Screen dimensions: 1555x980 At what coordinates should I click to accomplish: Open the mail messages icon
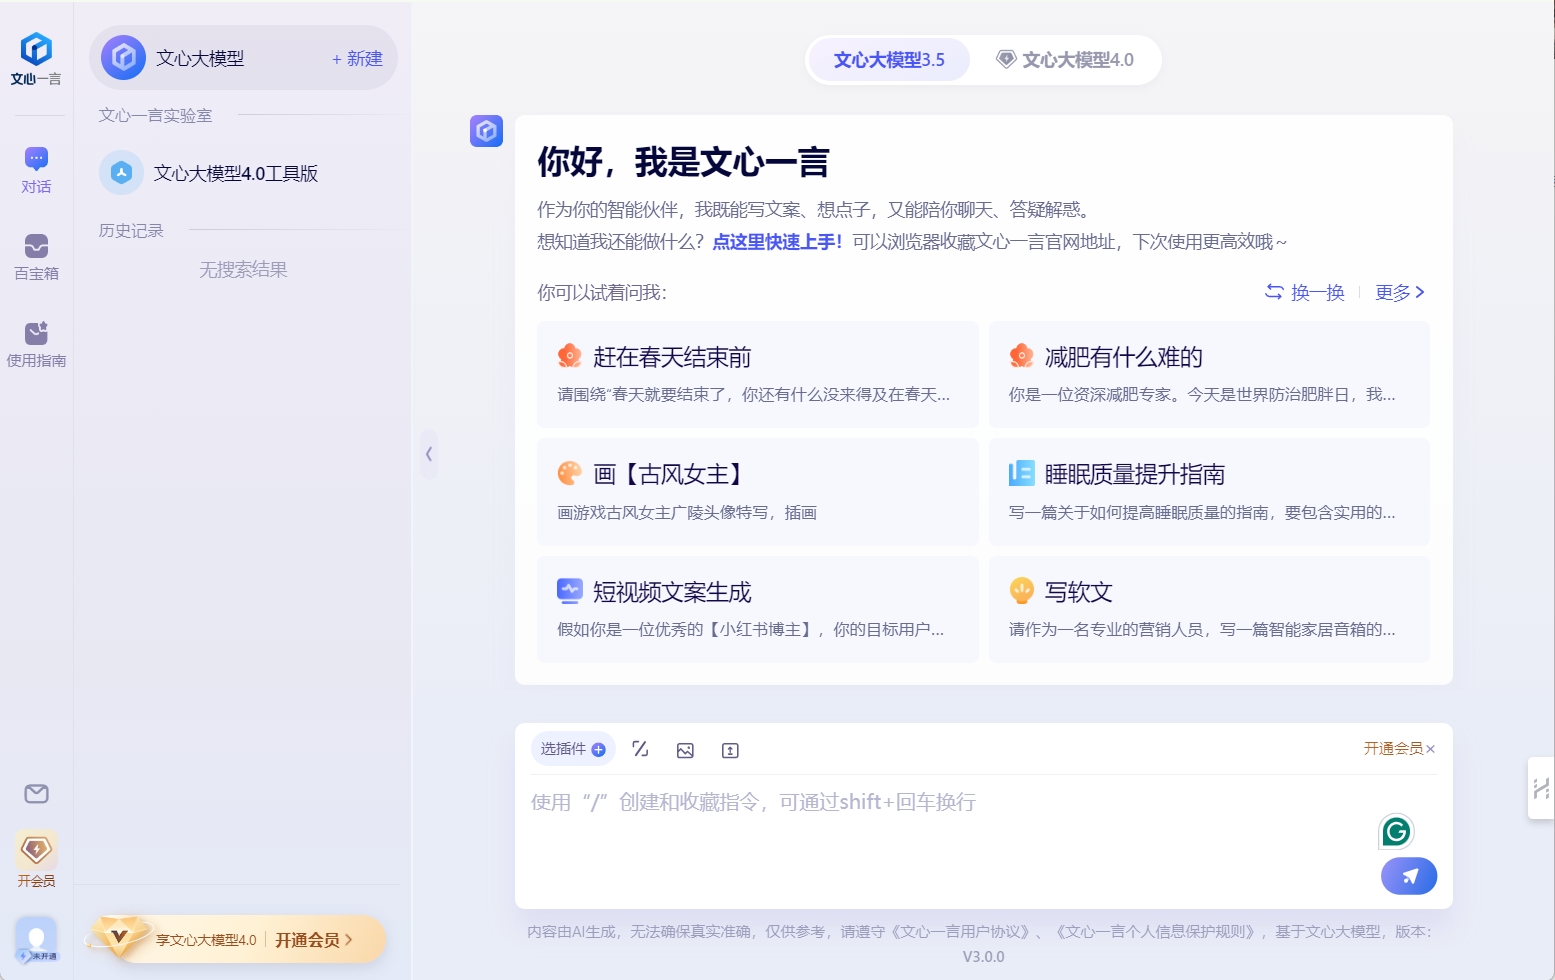click(x=36, y=794)
